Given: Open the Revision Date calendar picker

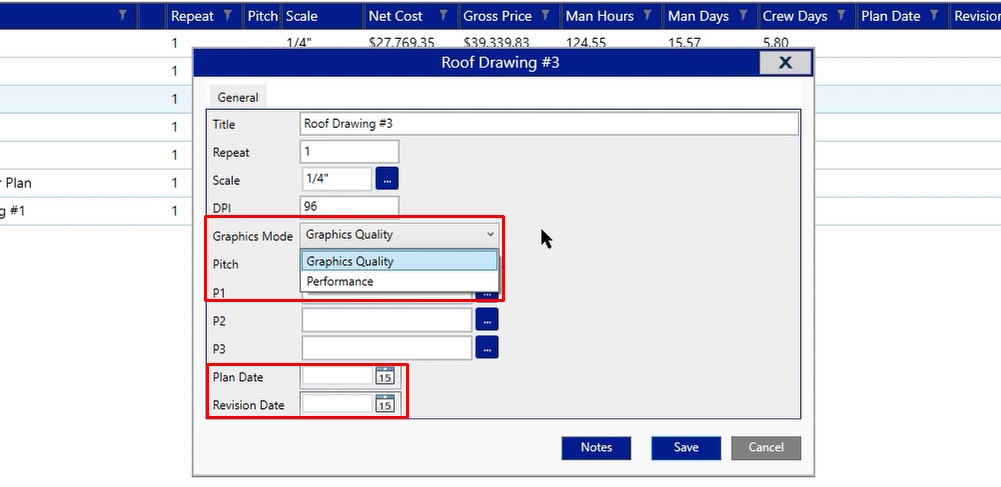Looking at the screenshot, I should point(385,404).
